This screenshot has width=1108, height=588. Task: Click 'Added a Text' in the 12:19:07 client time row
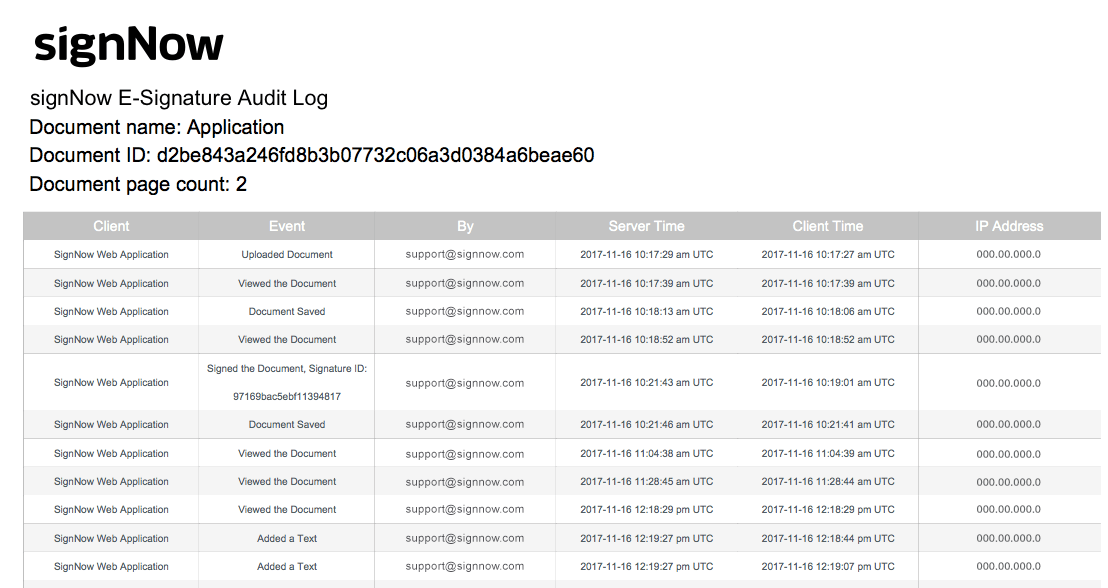tap(287, 566)
